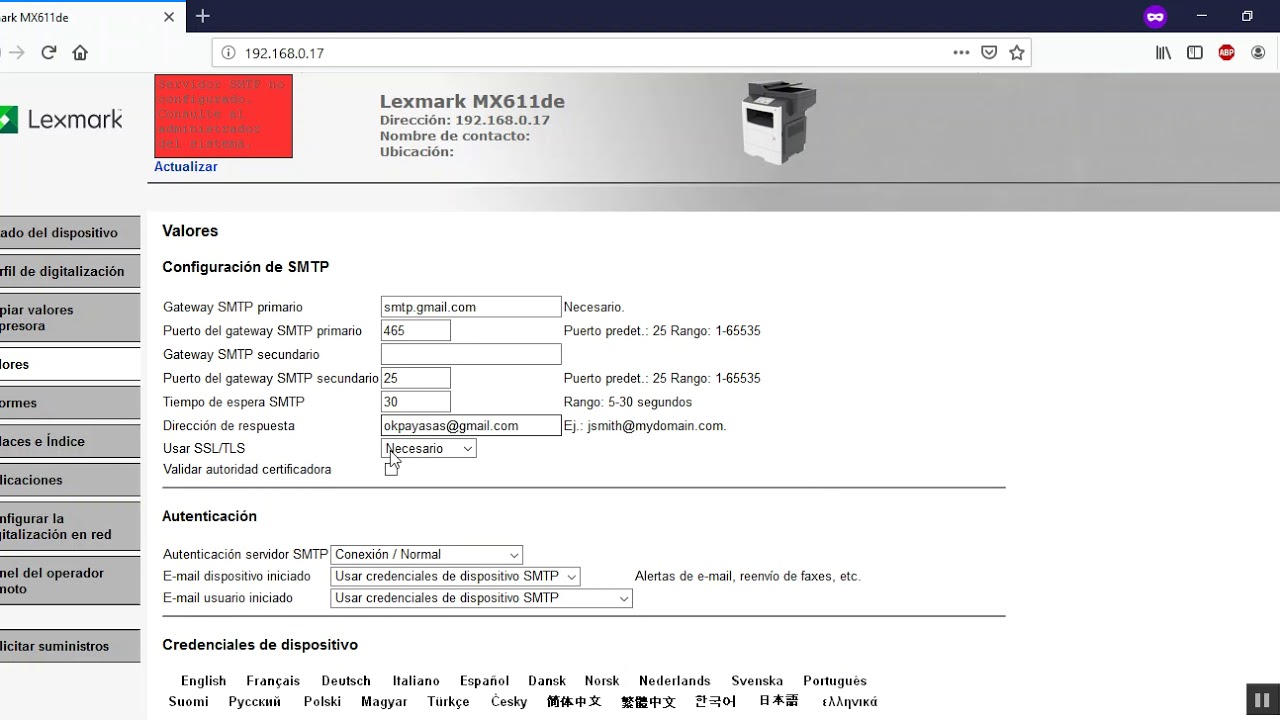This screenshot has width=1280, height=720.
Task: Click the Actualizar link
Action: [186, 167]
